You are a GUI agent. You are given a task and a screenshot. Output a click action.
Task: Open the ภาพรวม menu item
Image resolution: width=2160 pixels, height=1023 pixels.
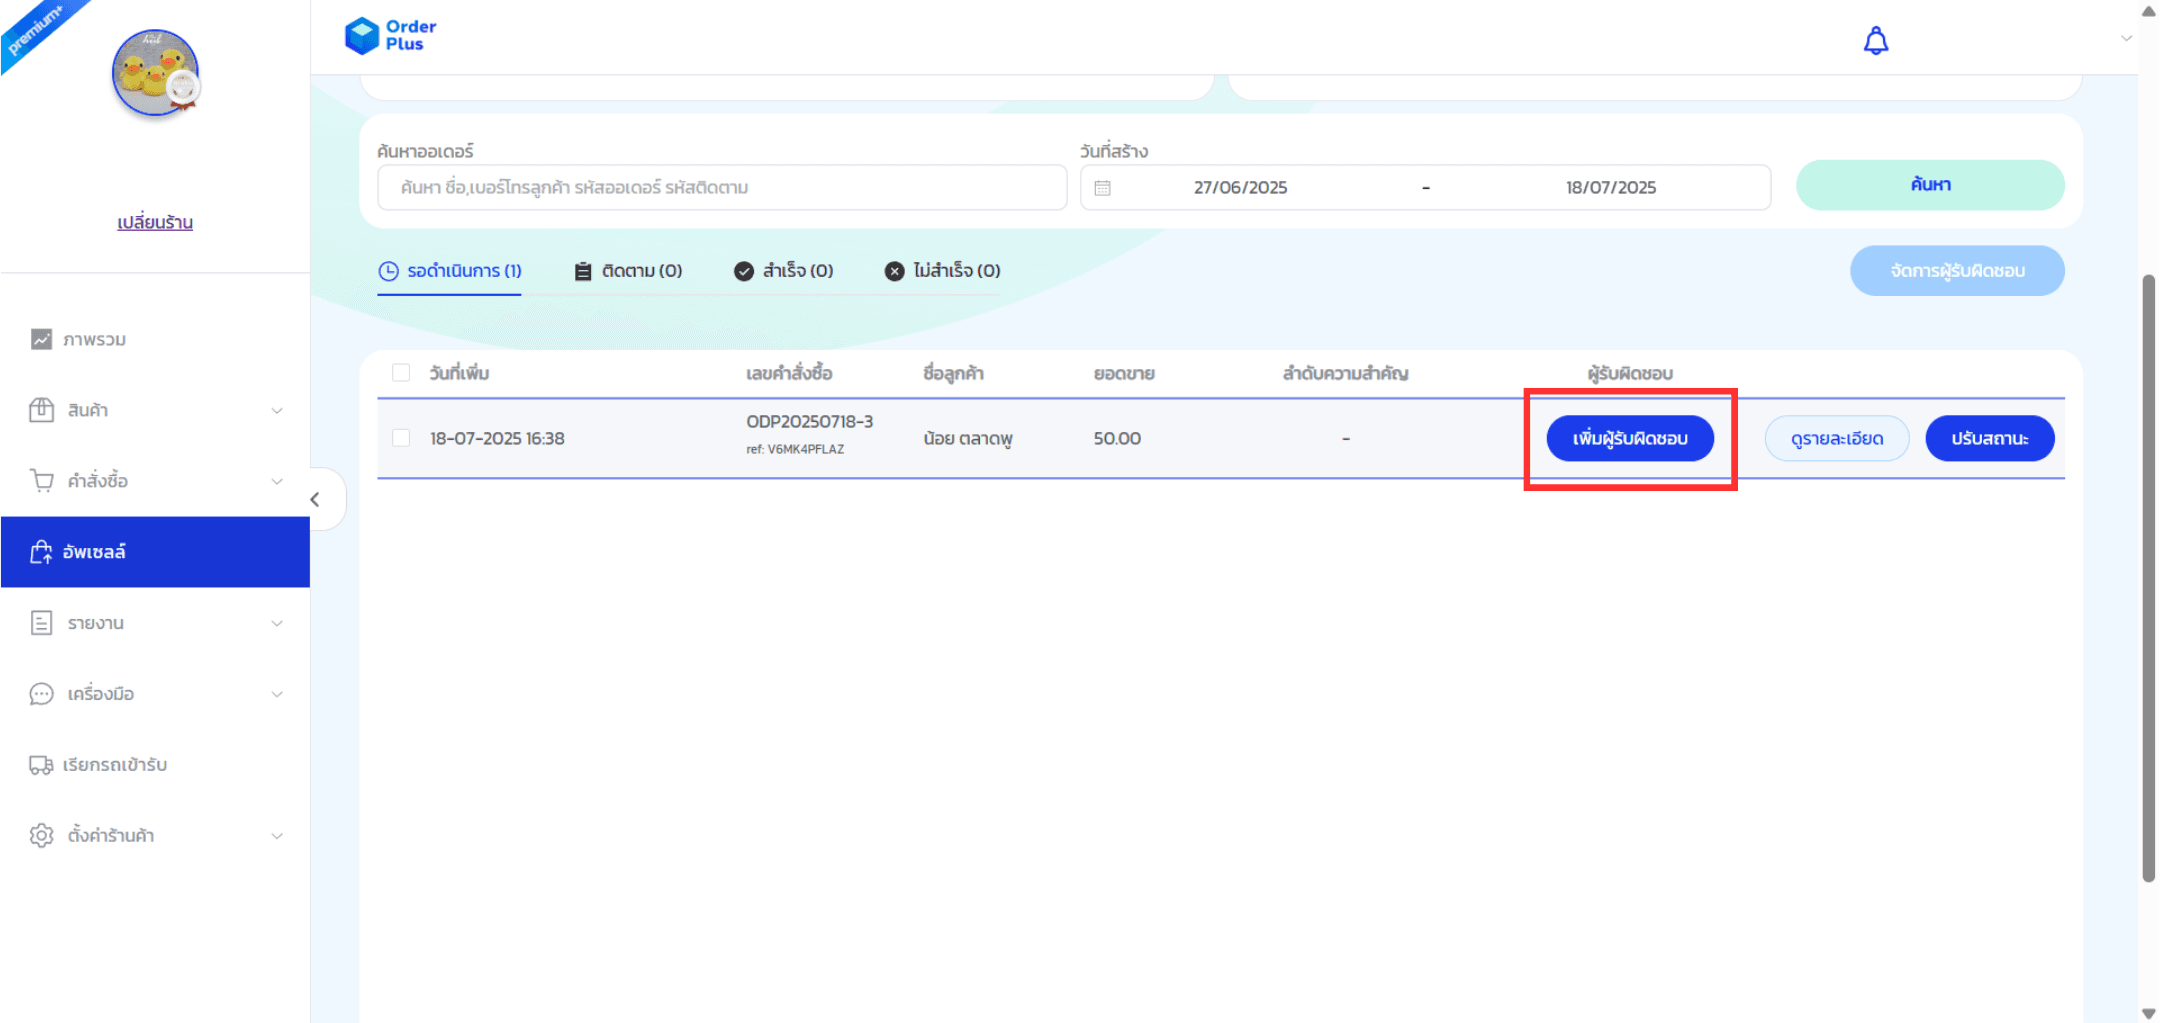coord(155,339)
